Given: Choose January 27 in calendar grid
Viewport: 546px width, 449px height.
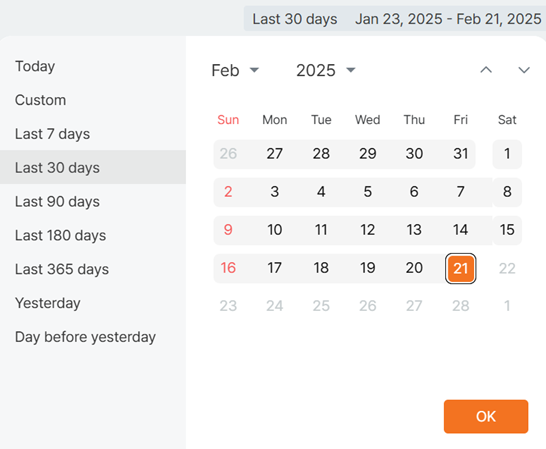Looking at the screenshot, I should (274, 154).
